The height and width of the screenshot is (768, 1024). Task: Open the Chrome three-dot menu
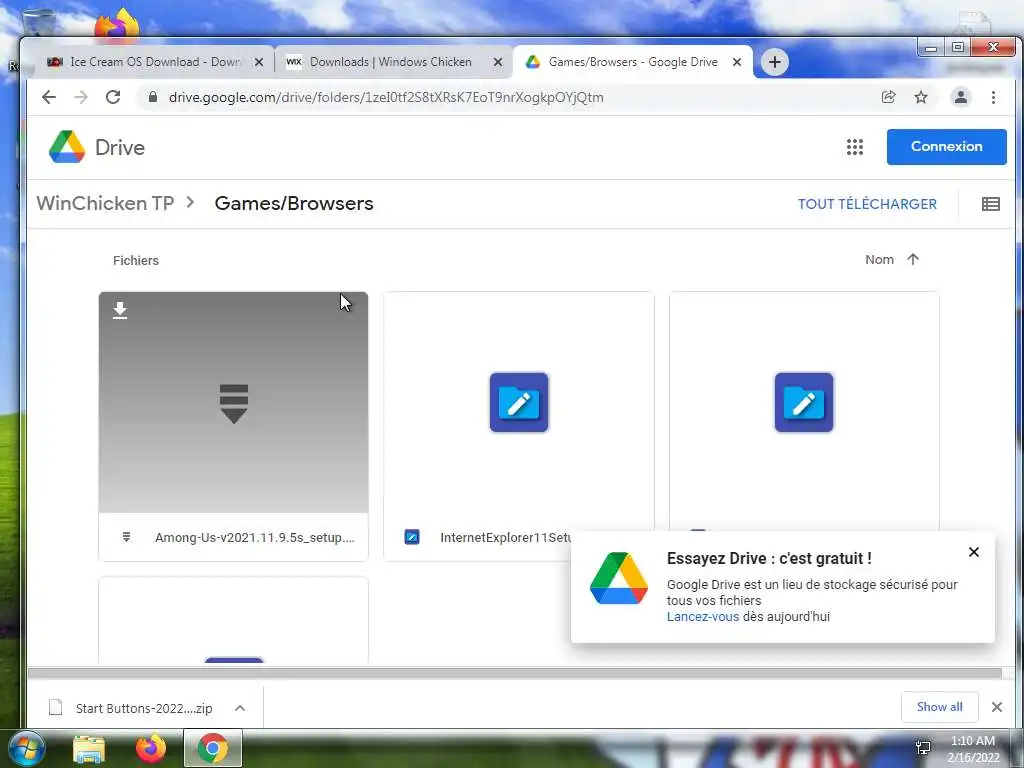click(993, 97)
